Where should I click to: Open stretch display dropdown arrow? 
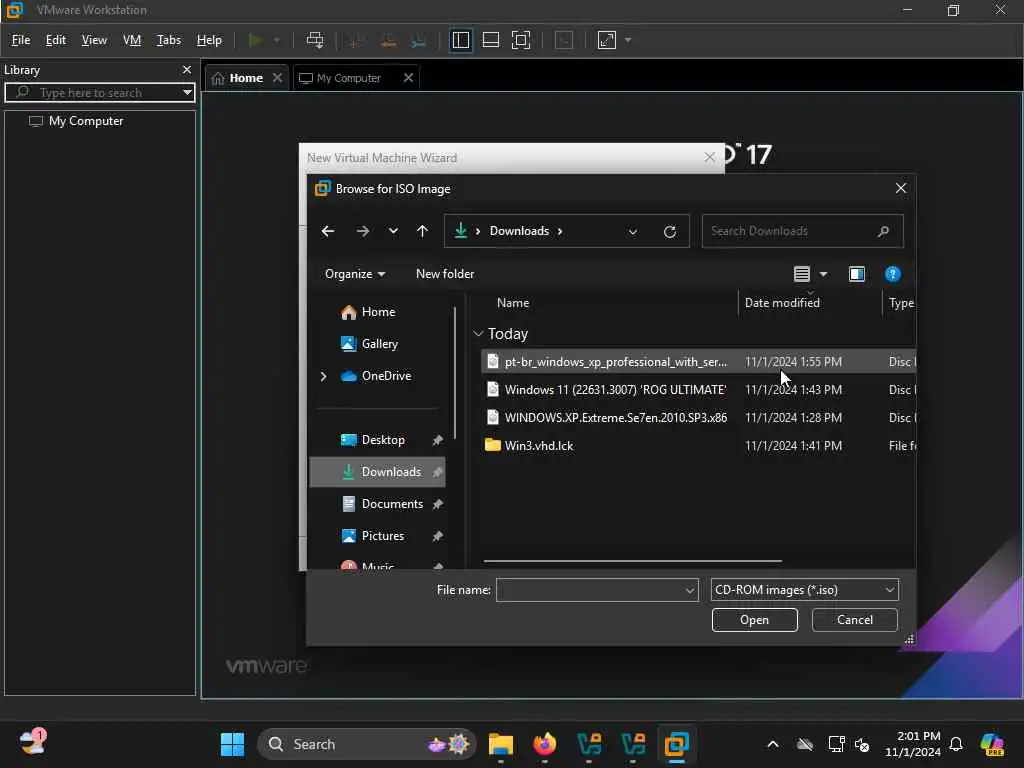coord(628,40)
